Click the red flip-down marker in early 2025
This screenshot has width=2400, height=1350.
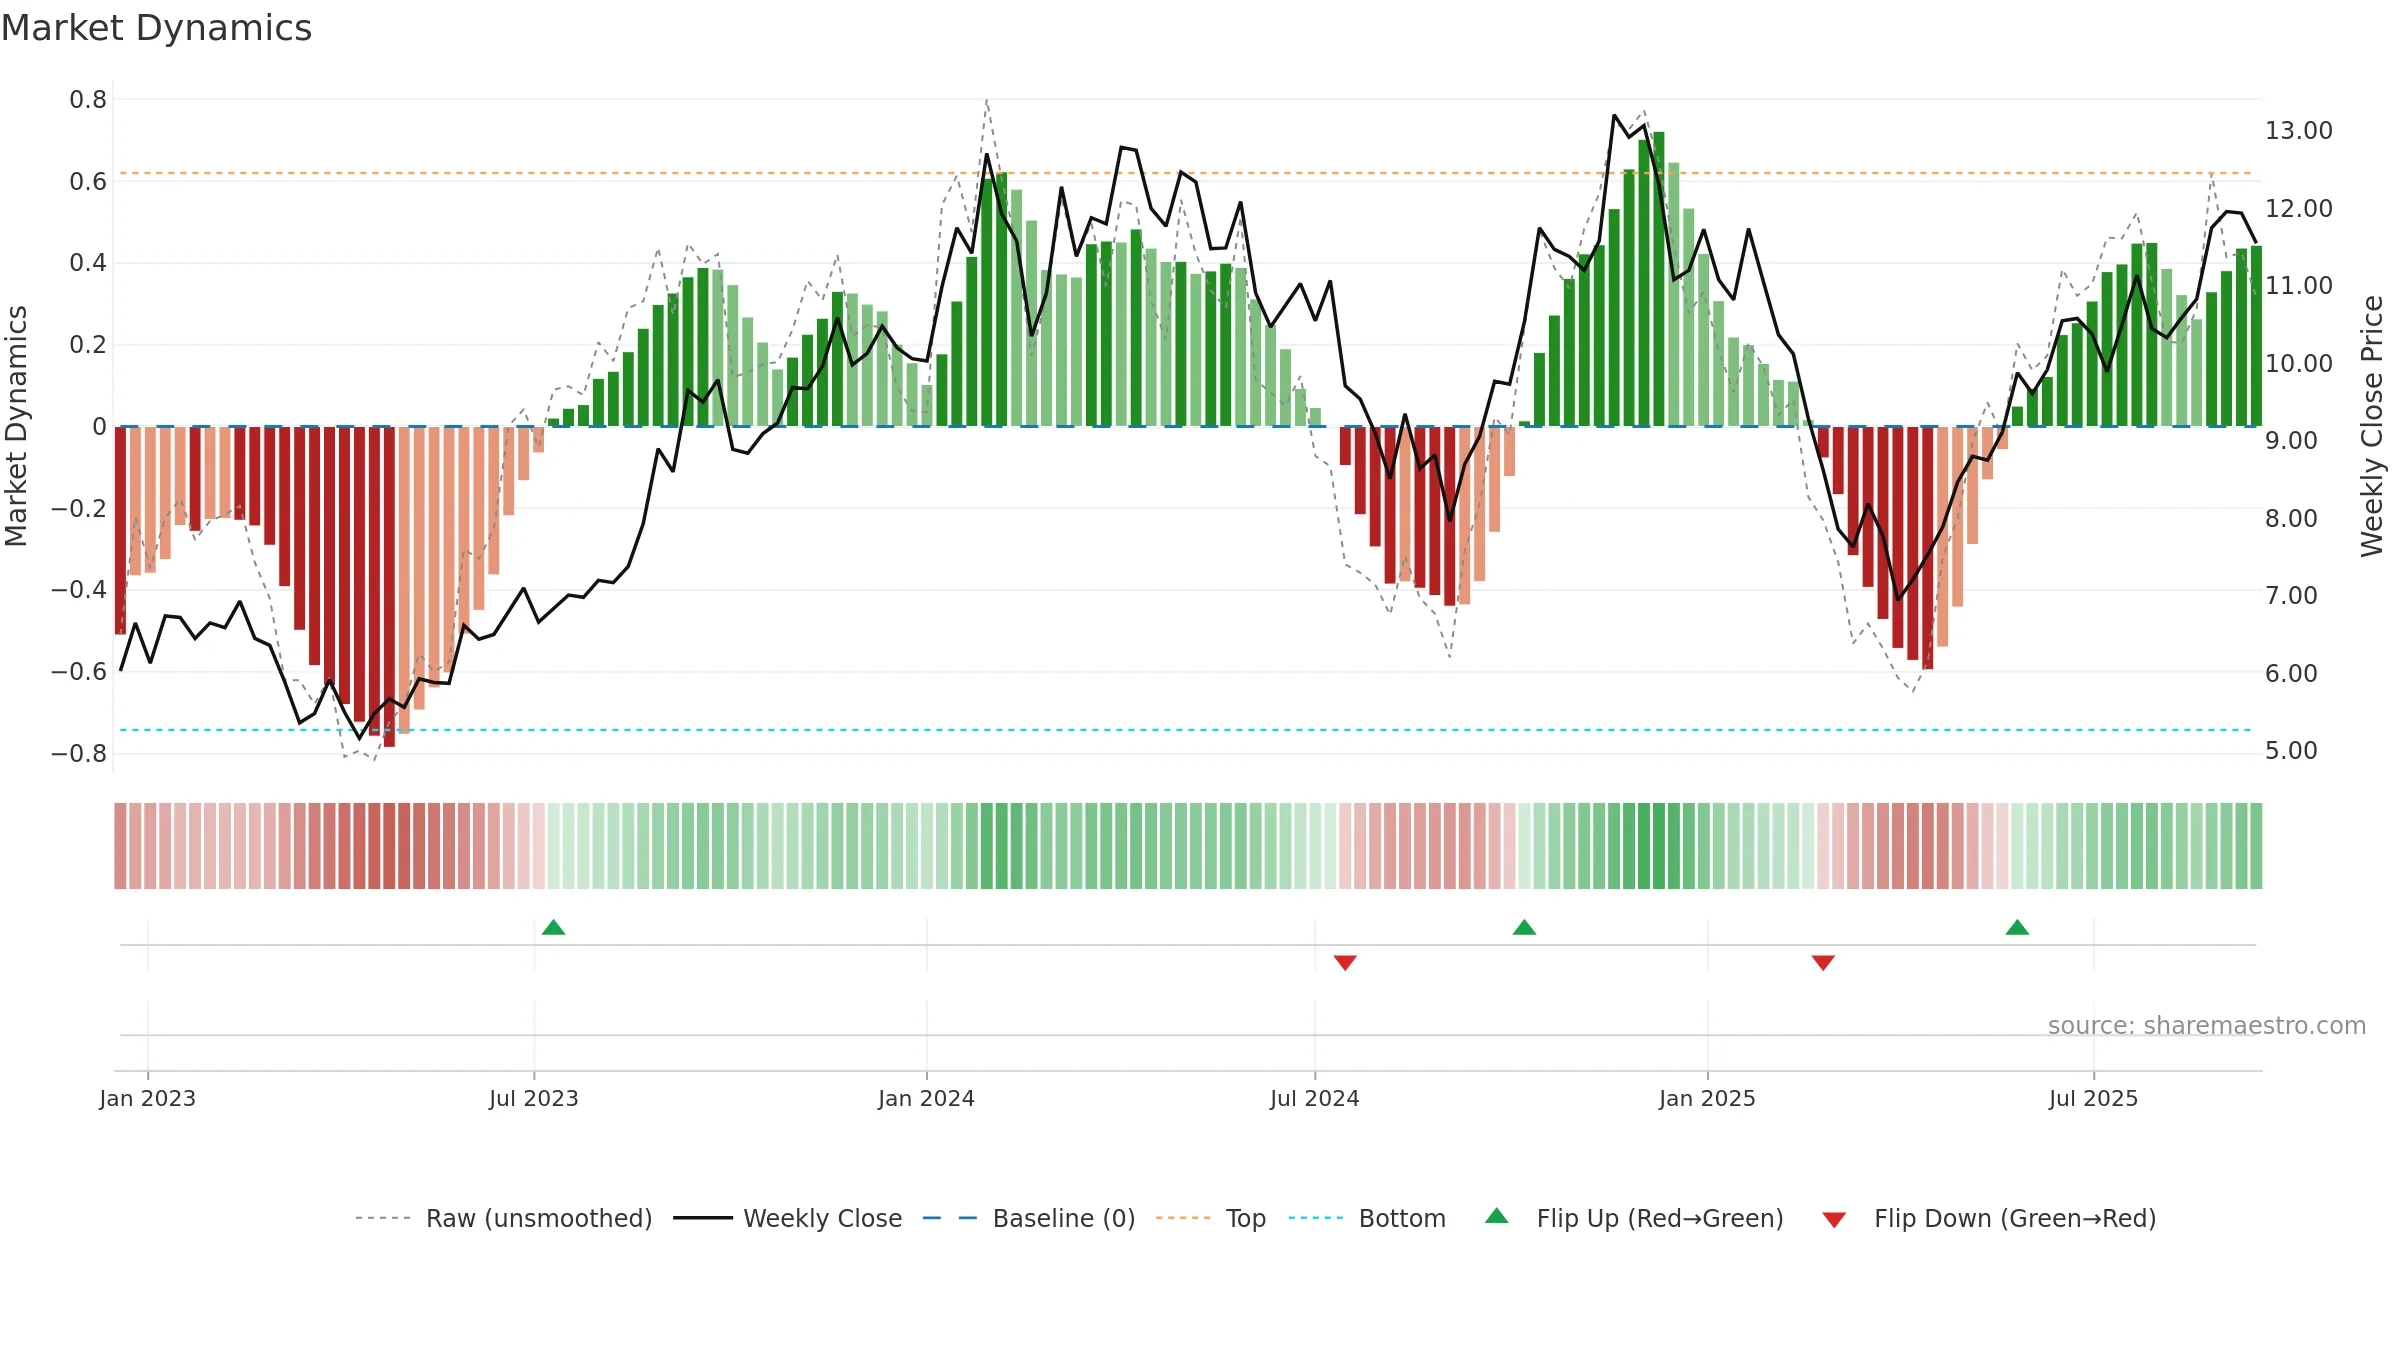[x=1823, y=962]
